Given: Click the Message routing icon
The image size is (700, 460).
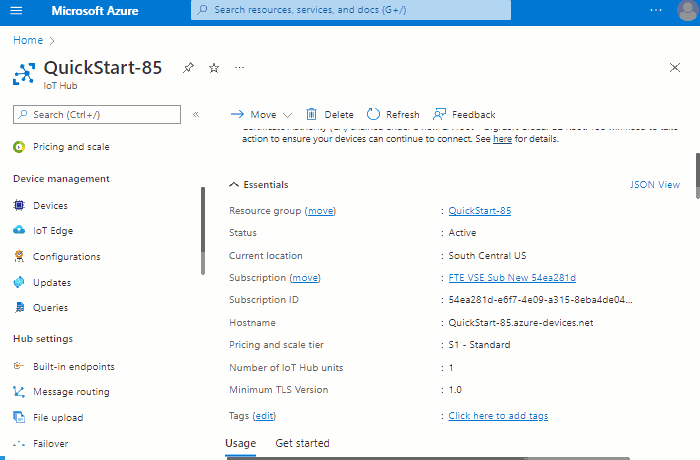Looking at the screenshot, I should pos(19,392).
